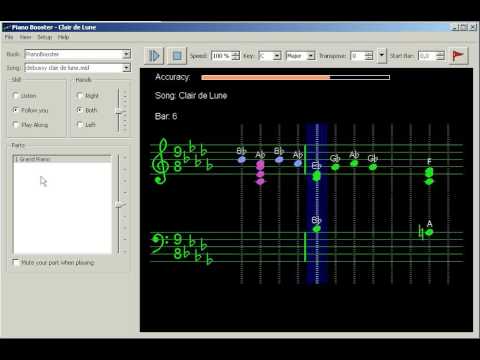Click the 'Bar: 6' text
Screen dimensions: 480x360
pyautogui.click(x=166, y=116)
